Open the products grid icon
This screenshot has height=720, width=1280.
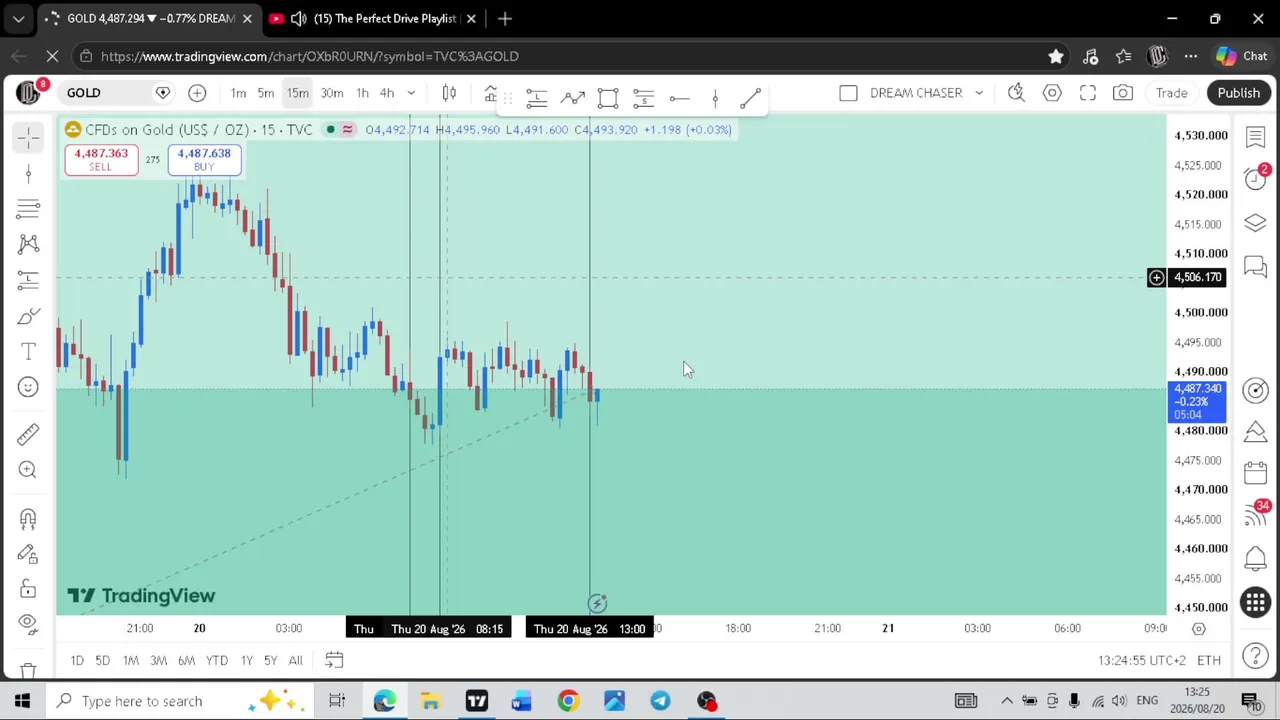pyautogui.click(x=1255, y=602)
